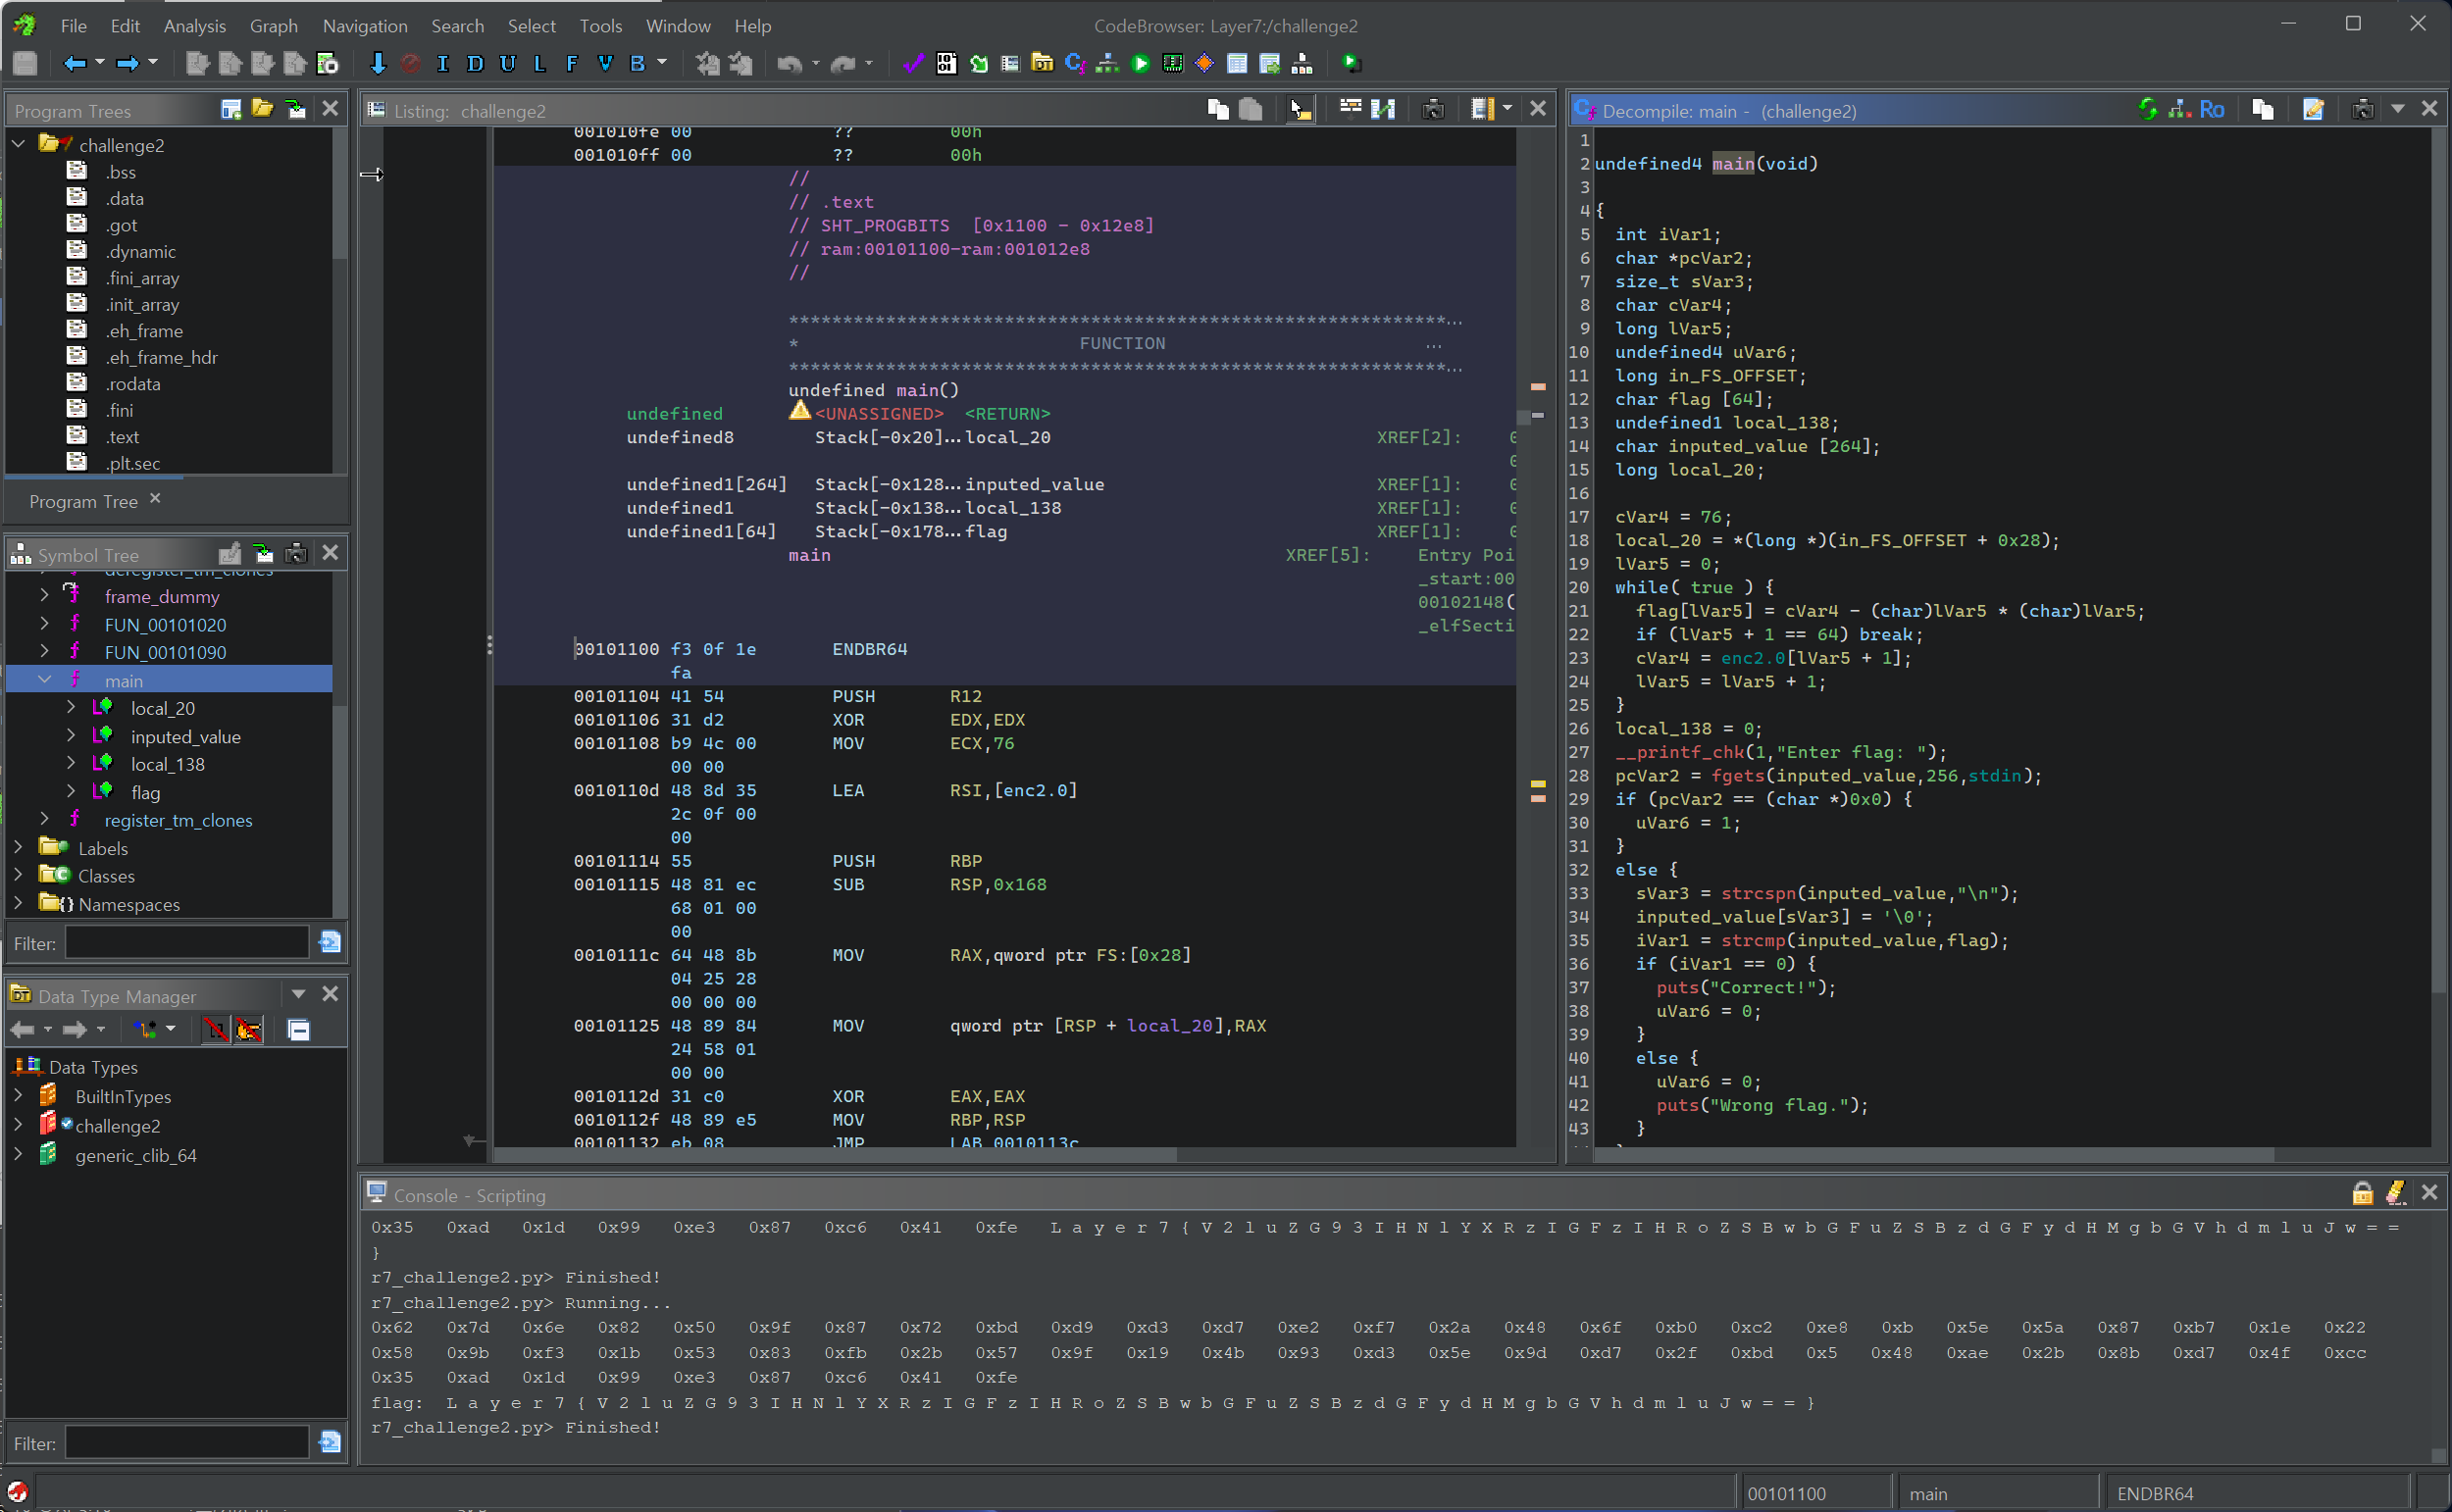Open the Data Type Manager dropdown arrow
Viewport: 2452px width, 1512px height.
tap(298, 994)
